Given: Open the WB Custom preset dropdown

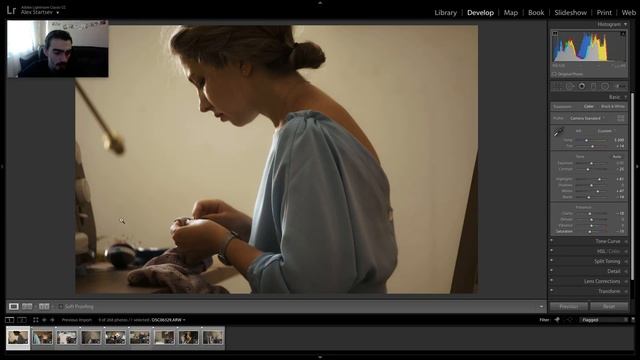Looking at the screenshot, I should pyautogui.click(x=607, y=131).
